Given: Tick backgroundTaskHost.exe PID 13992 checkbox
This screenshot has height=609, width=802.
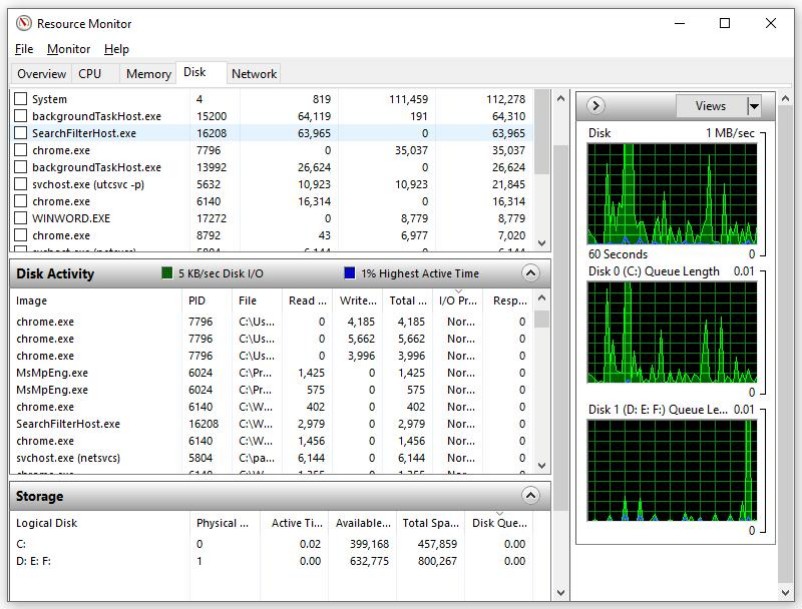Looking at the screenshot, I should coord(20,167).
